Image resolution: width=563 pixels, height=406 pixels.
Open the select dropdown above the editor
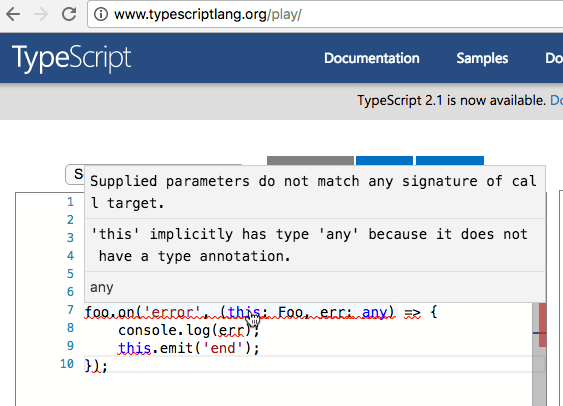(75, 174)
